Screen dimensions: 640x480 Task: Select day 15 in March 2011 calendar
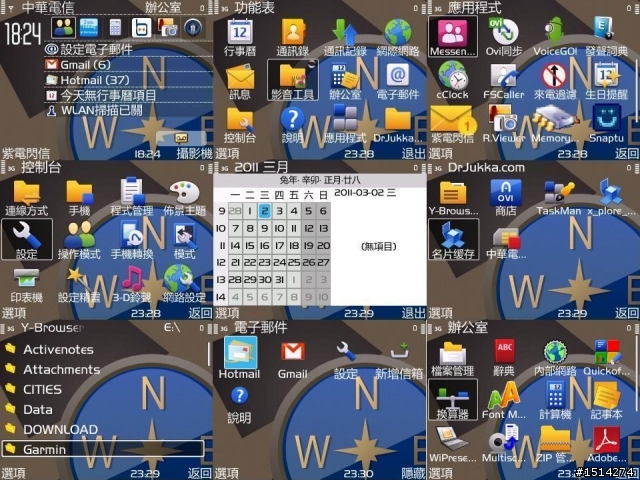click(x=250, y=245)
